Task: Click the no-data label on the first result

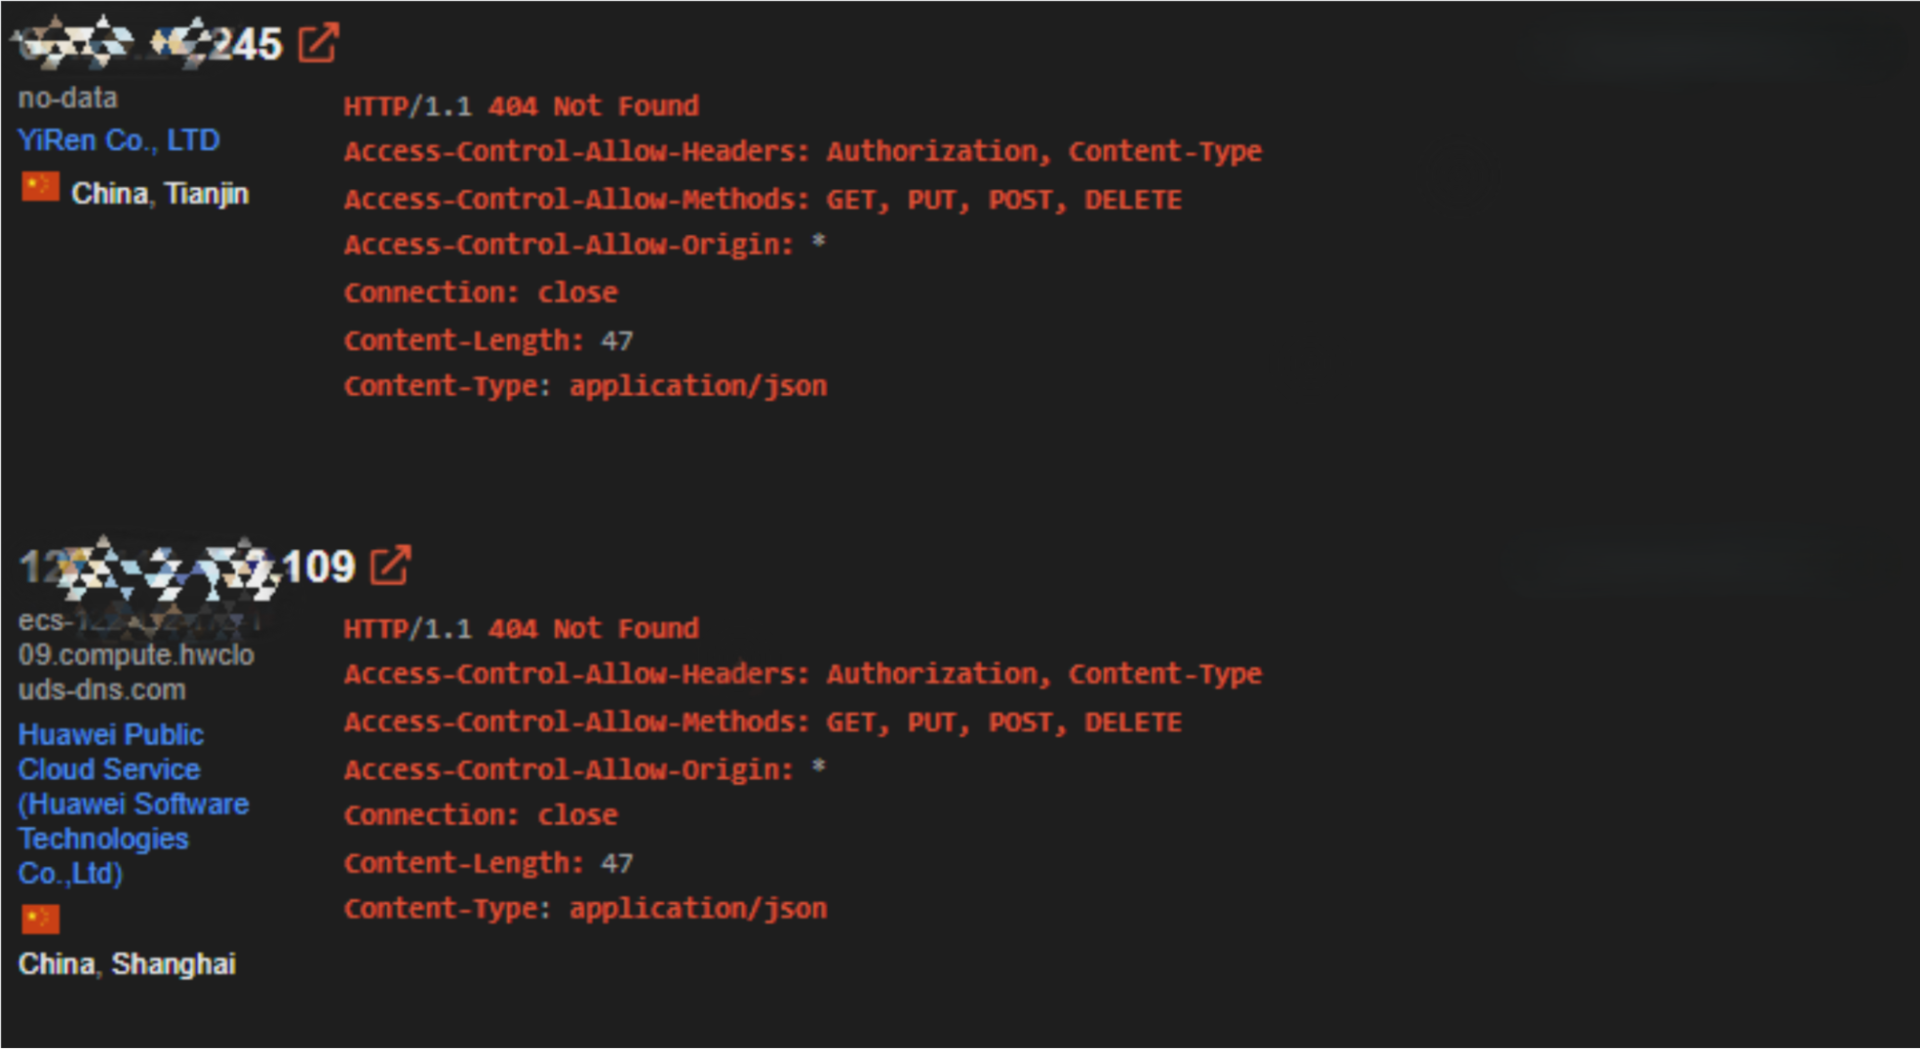Action: [x=68, y=97]
